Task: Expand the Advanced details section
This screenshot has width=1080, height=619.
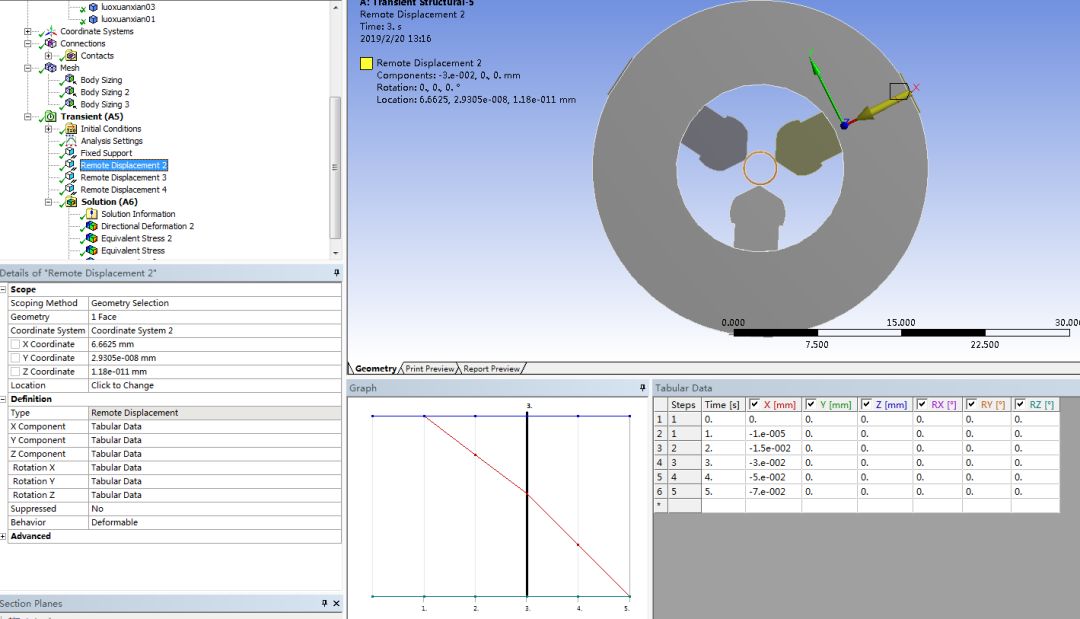Action: (x=3, y=536)
